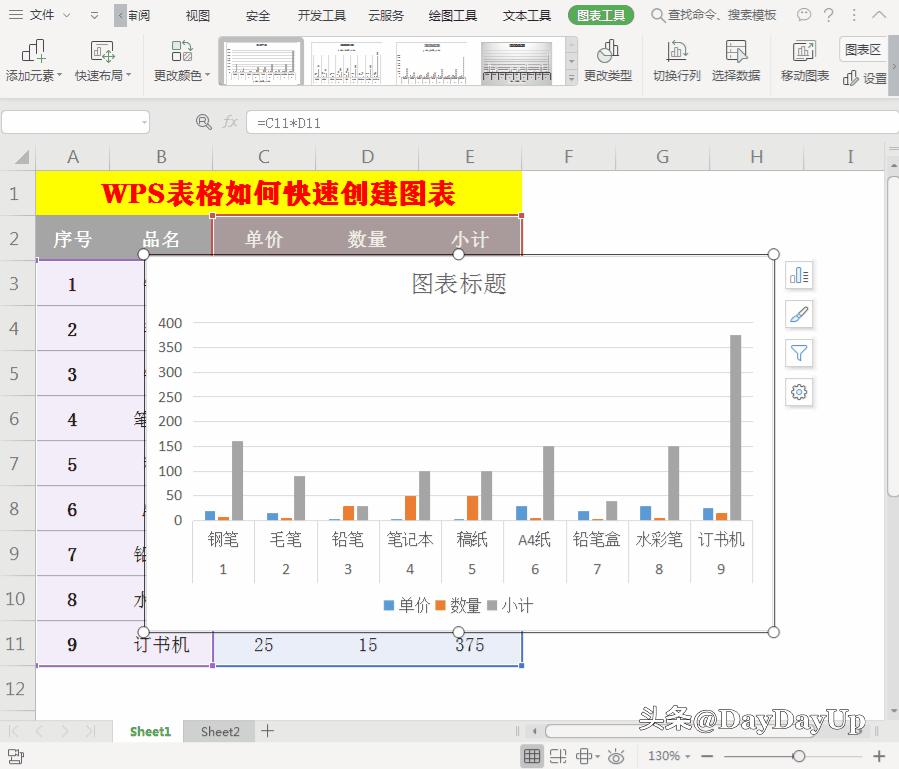Click the + to add a new worksheet

click(266, 731)
